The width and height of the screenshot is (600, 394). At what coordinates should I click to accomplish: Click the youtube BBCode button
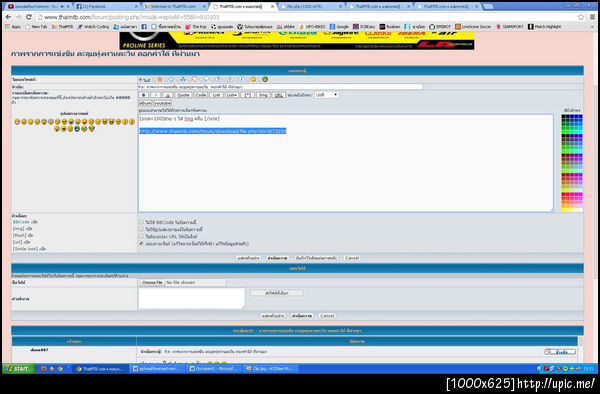[x=163, y=103]
